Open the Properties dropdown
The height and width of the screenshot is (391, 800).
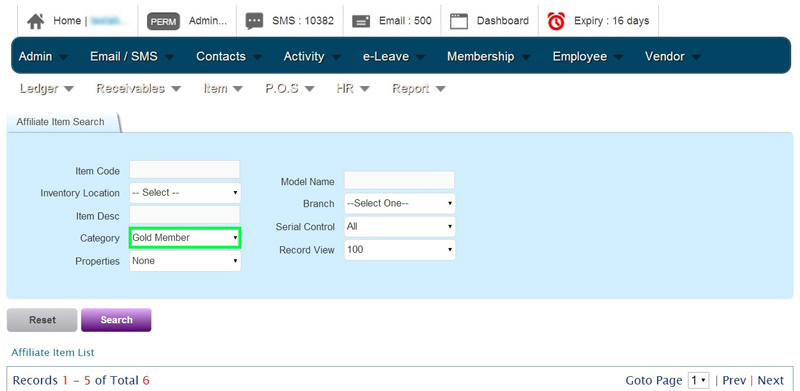coord(185,261)
